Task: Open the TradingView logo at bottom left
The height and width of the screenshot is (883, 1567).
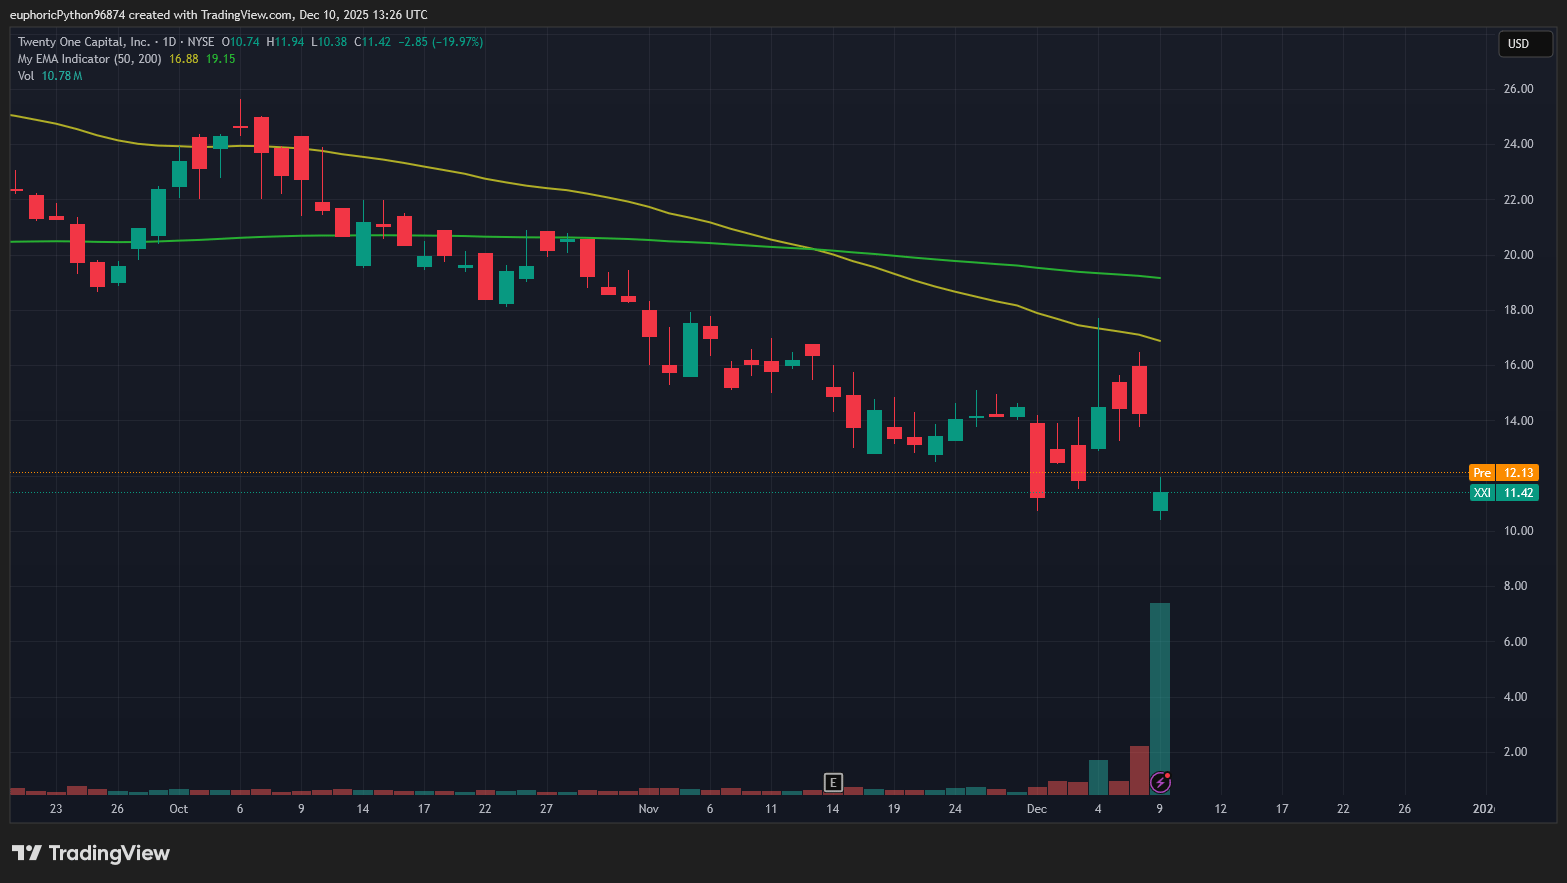Action: (x=90, y=853)
